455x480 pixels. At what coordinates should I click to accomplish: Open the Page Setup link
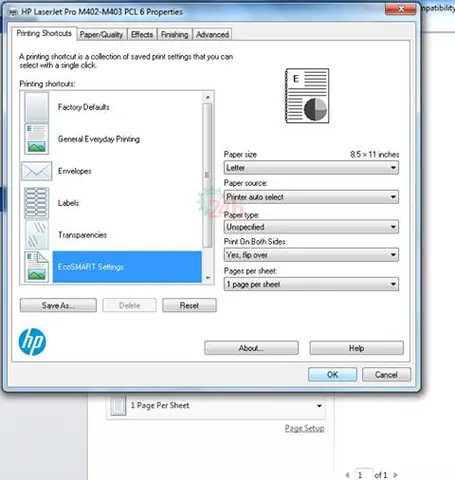pyautogui.click(x=304, y=428)
